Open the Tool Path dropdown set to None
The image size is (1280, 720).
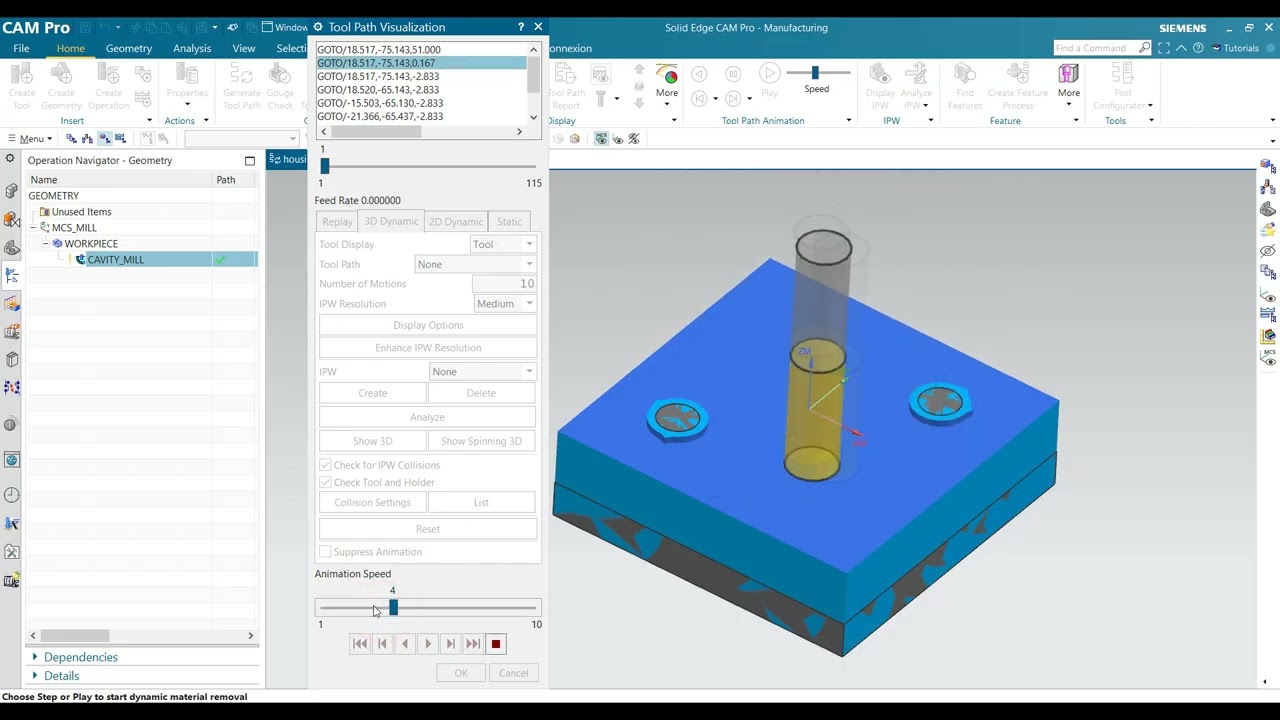[x=476, y=264]
